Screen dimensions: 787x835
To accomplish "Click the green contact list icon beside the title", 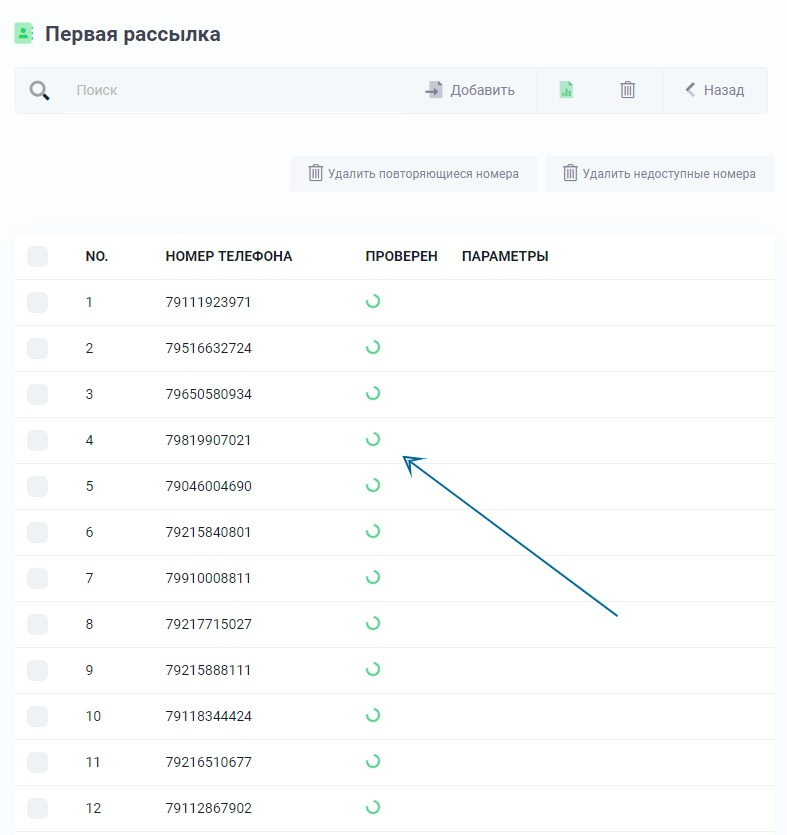I will [23, 34].
